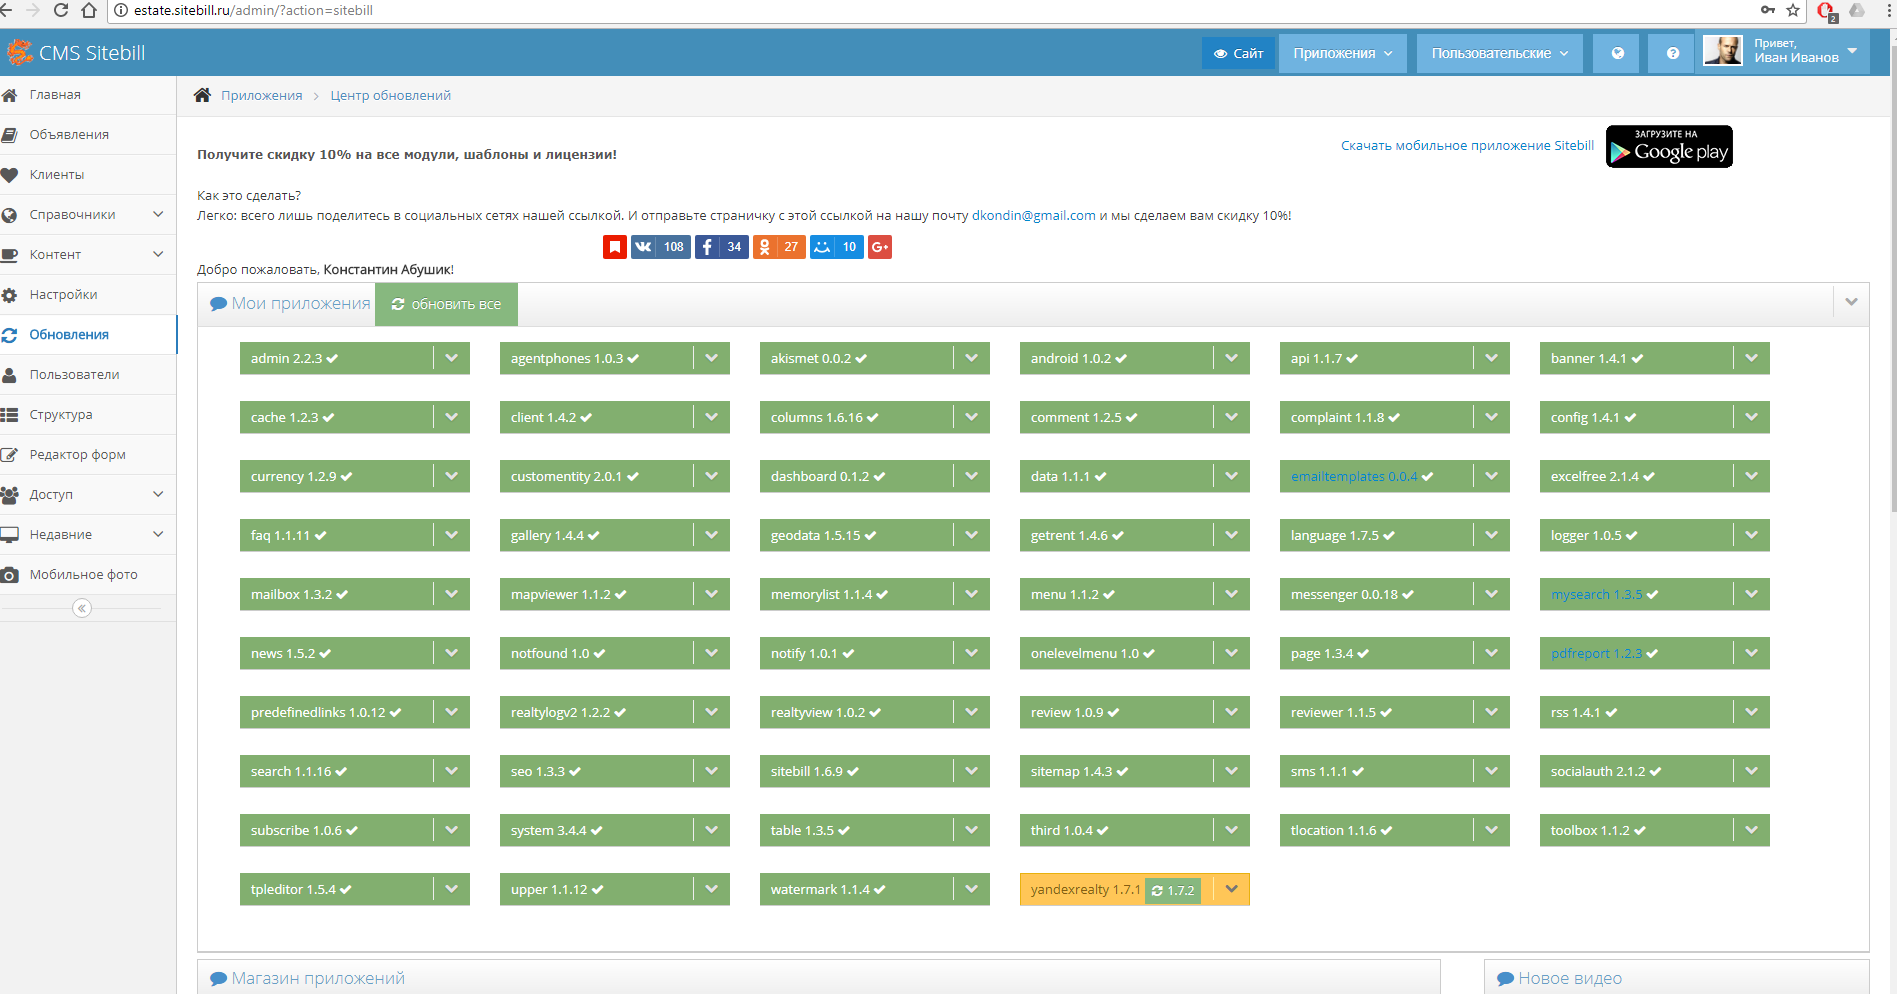
Task: Open the admin 2.2.3 dropdown arrow
Action: coord(452,358)
